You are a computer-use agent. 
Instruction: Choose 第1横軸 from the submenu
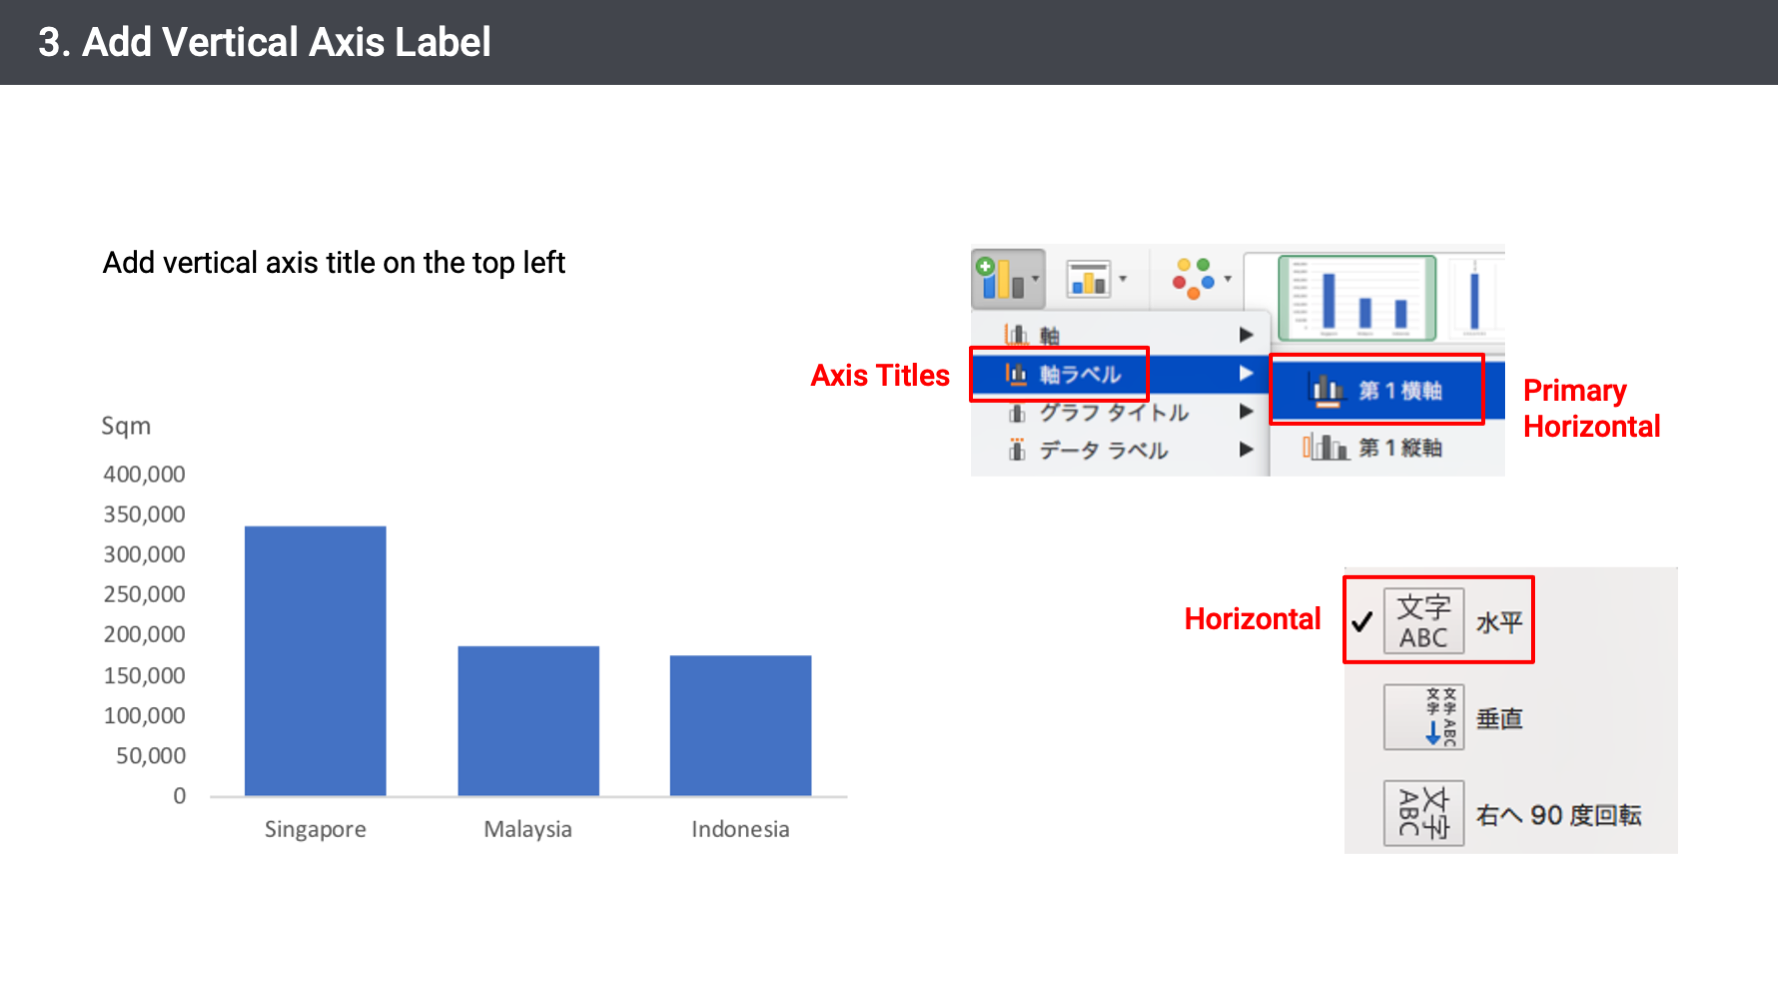coord(1399,390)
